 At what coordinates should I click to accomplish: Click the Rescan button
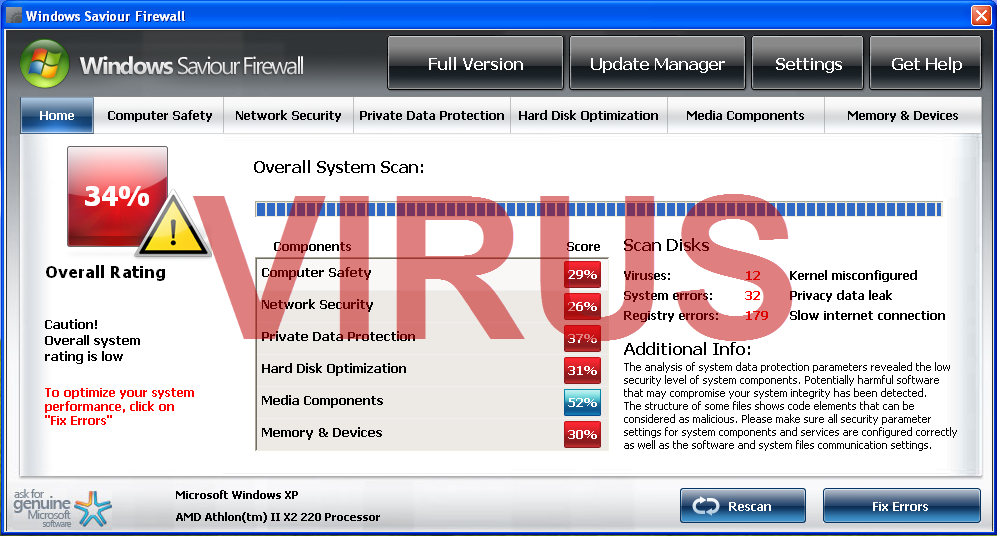(743, 505)
